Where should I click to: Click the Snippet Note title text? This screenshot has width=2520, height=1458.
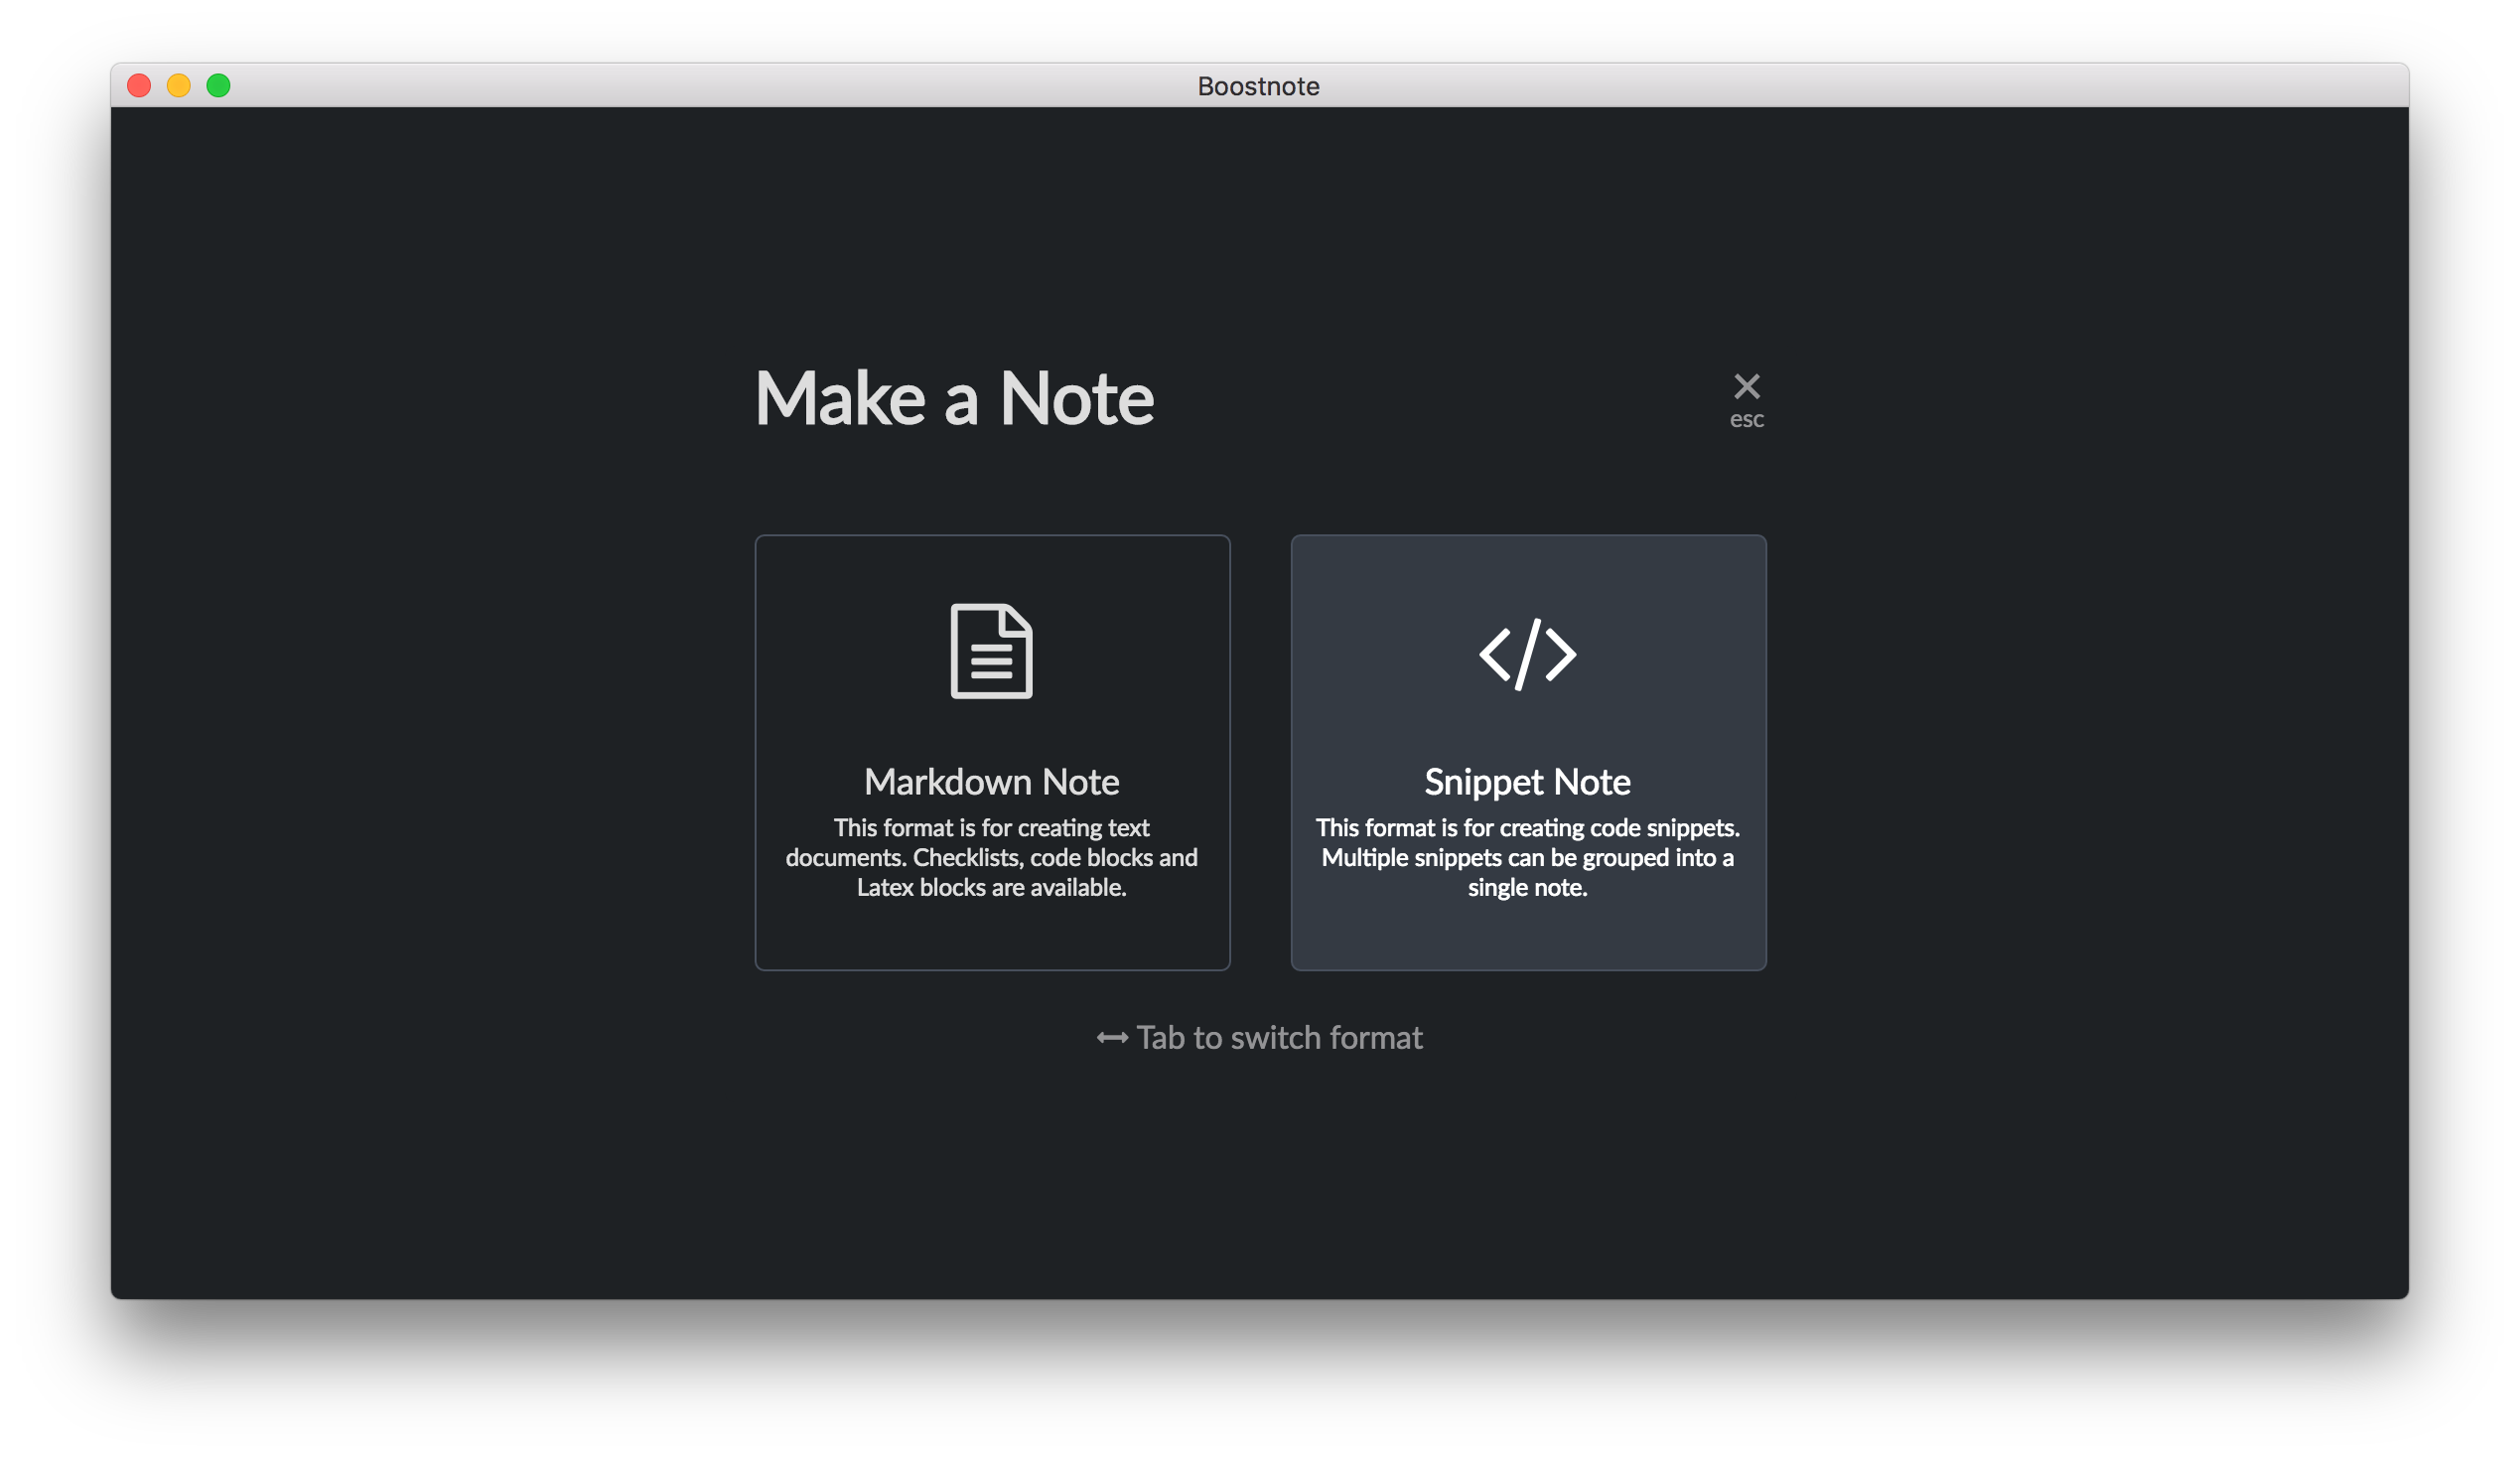point(1527,782)
